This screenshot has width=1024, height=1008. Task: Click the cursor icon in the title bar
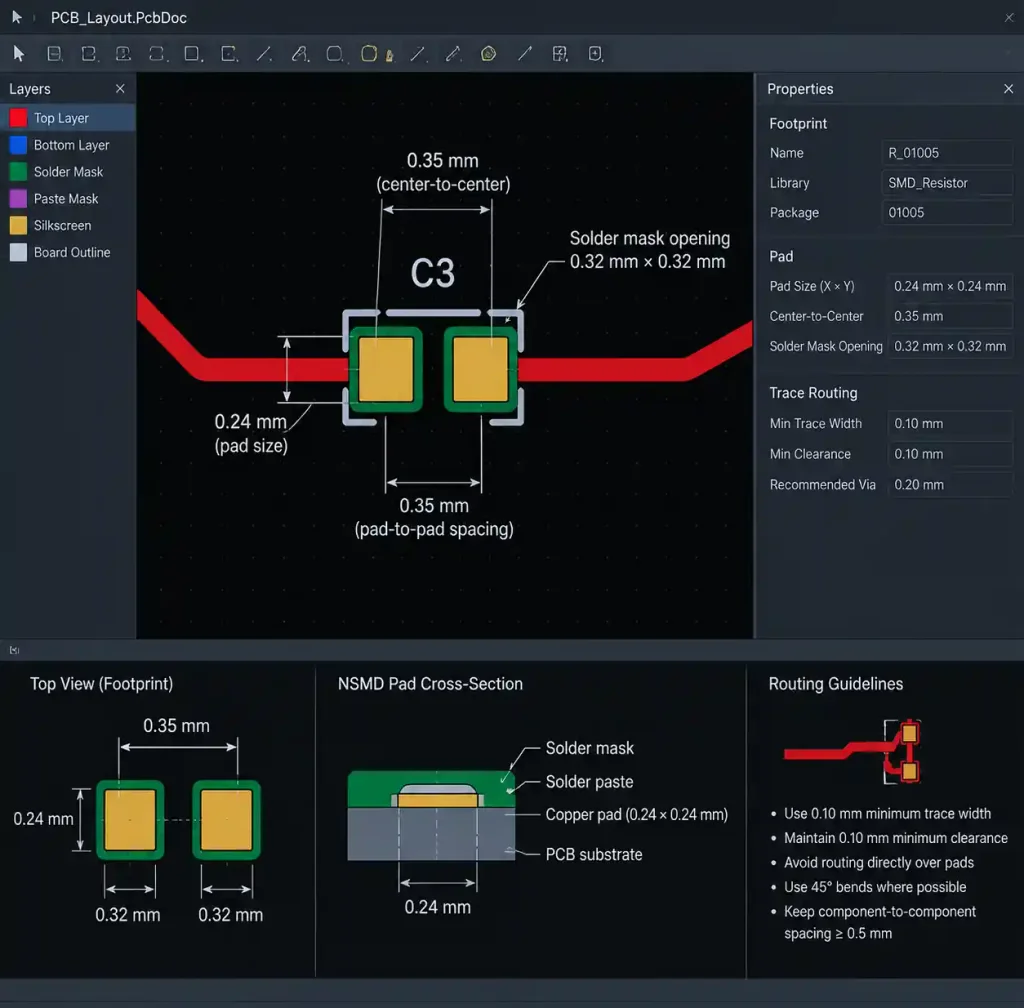(17, 18)
